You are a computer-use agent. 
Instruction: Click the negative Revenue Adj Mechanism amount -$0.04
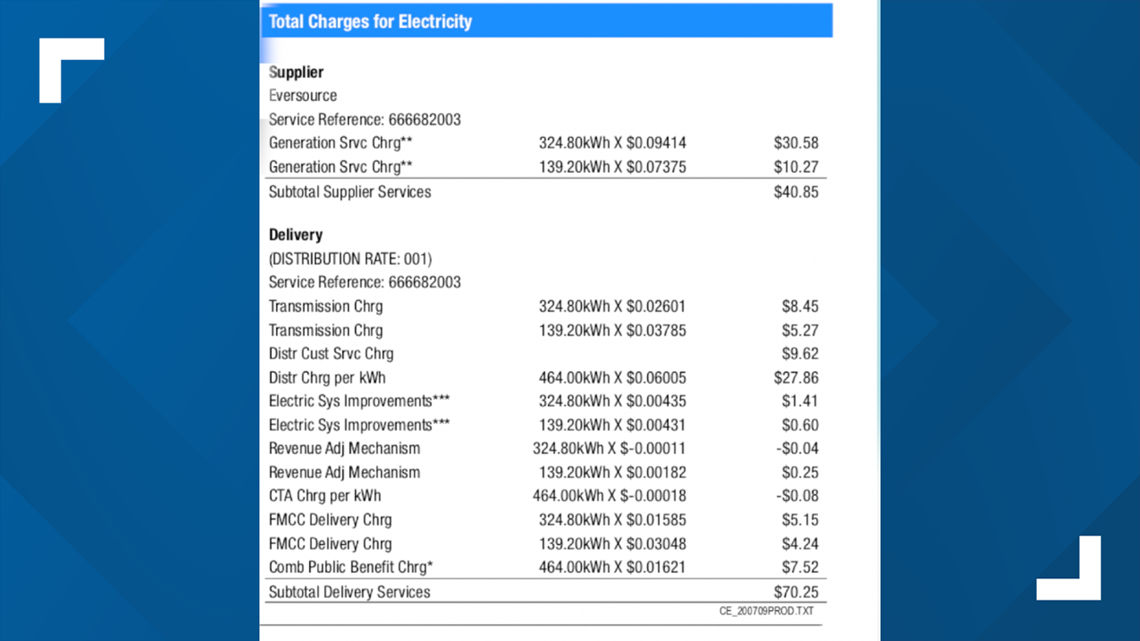pyautogui.click(x=797, y=448)
